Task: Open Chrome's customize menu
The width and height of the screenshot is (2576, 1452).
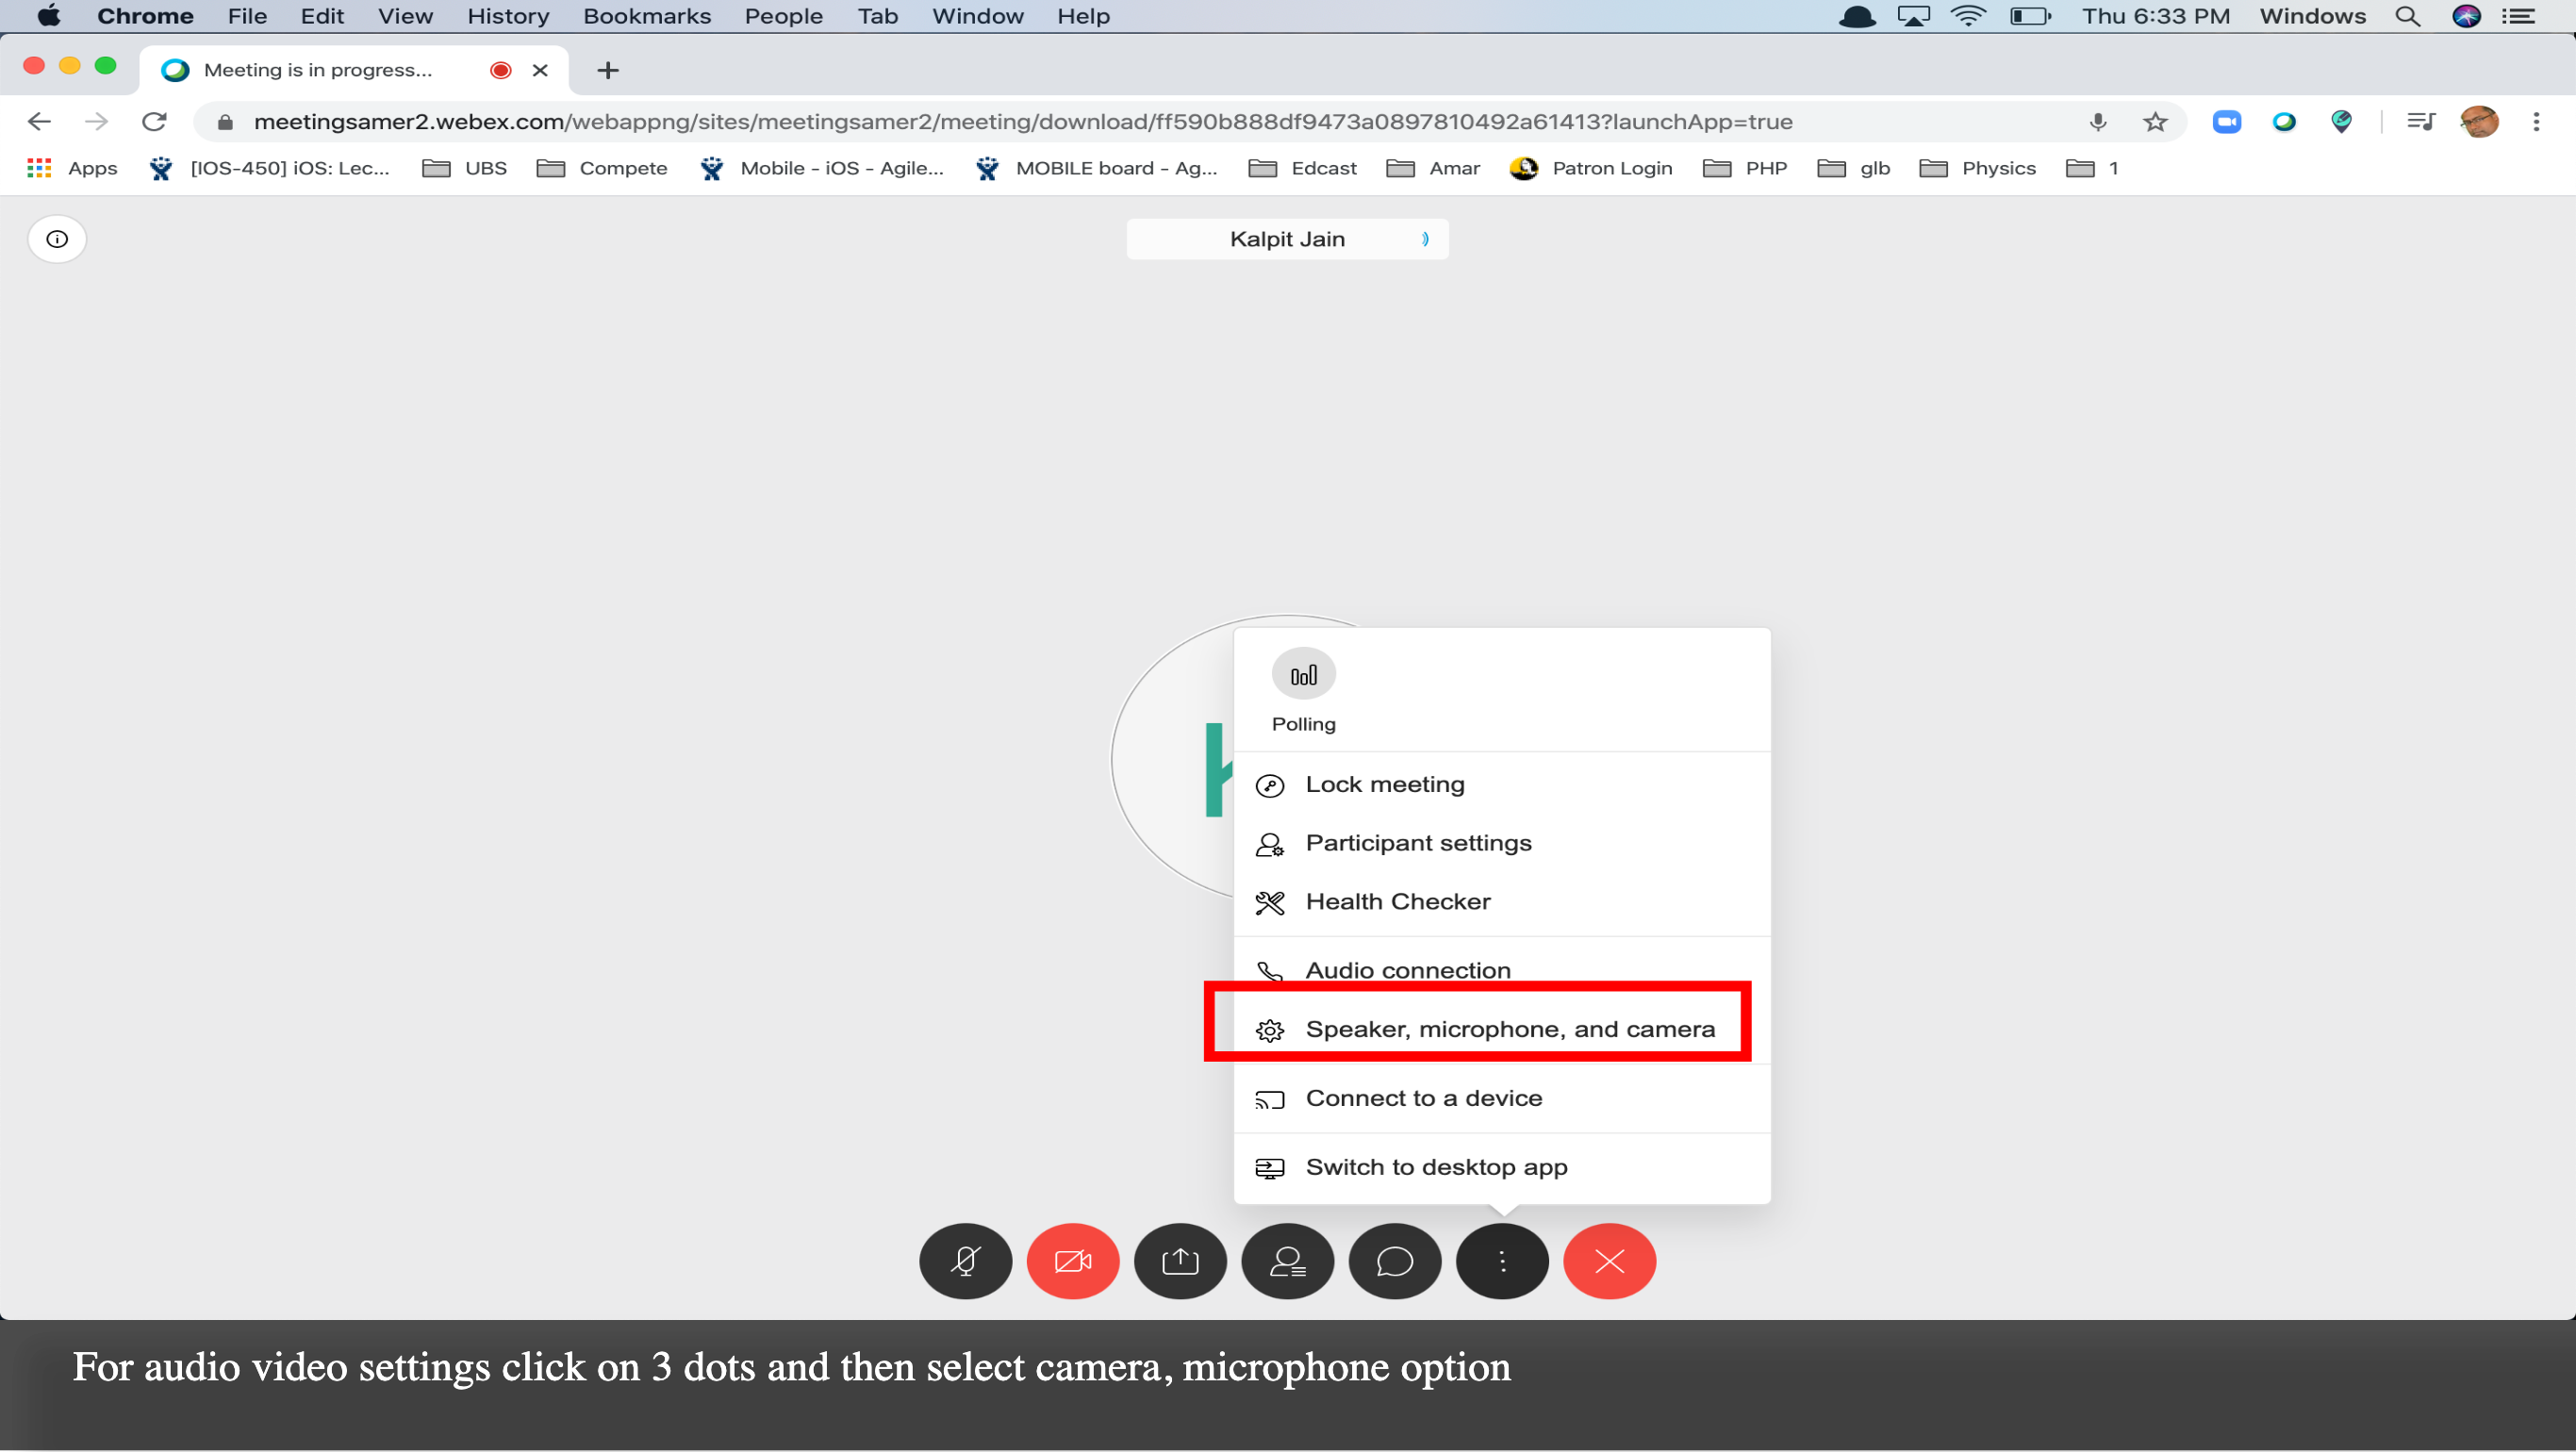Action: 2536,121
